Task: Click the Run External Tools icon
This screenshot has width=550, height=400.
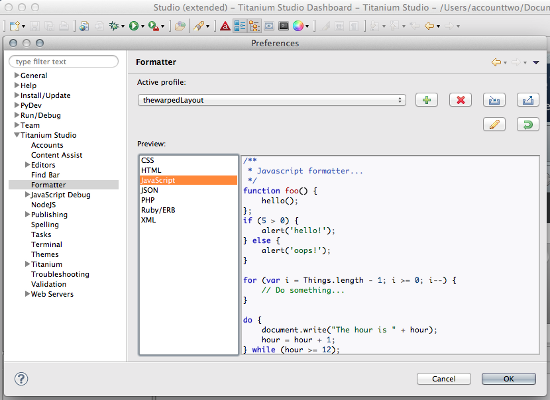Action: (x=153, y=26)
